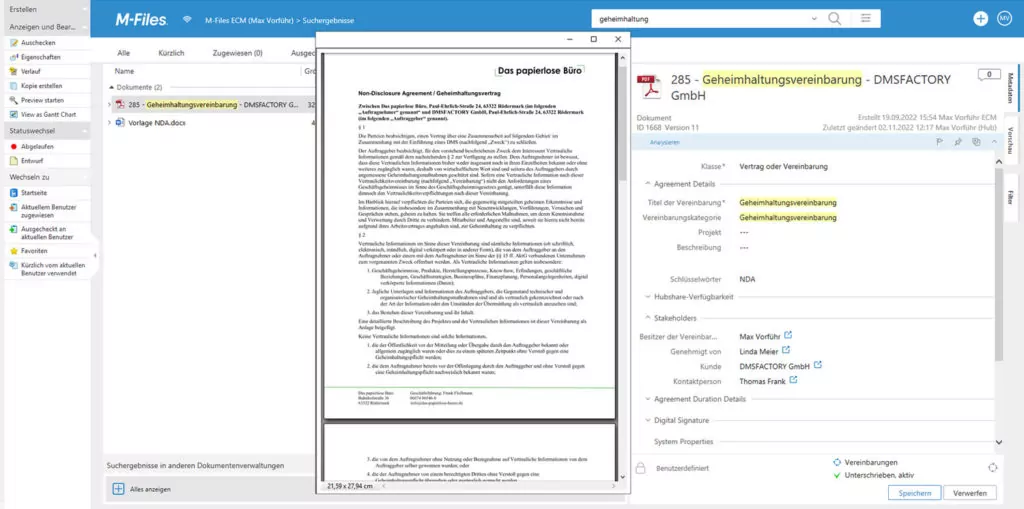Click Kopie erstellen in the sidebar

42,86
